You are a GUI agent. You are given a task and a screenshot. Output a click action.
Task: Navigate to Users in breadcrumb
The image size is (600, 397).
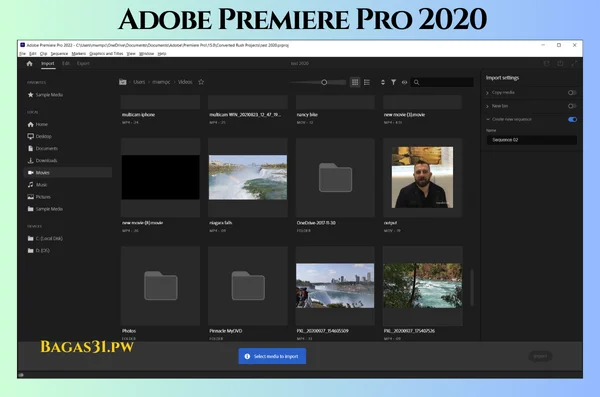point(139,82)
